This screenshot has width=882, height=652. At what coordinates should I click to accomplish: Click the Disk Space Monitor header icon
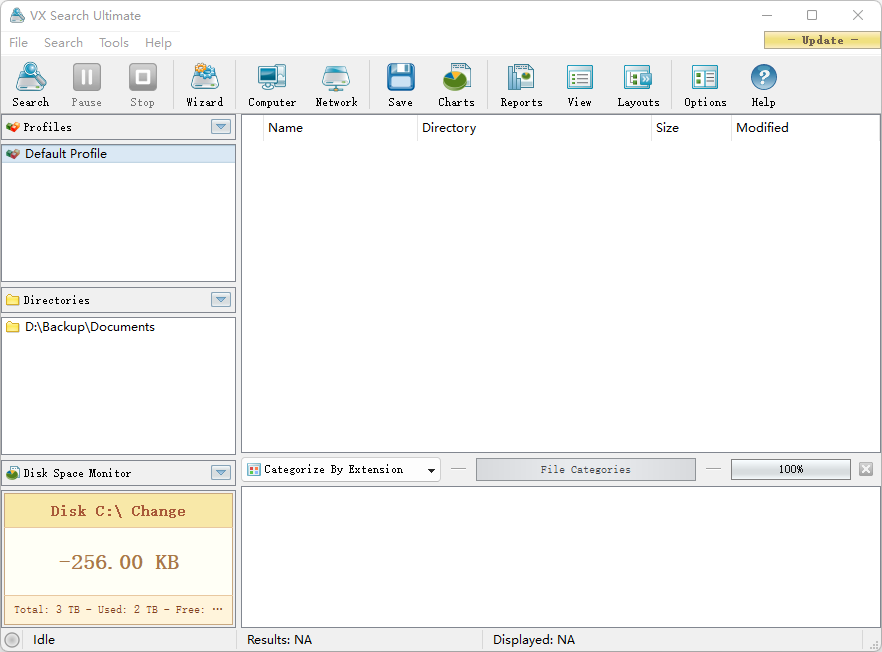pyautogui.click(x=13, y=474)
